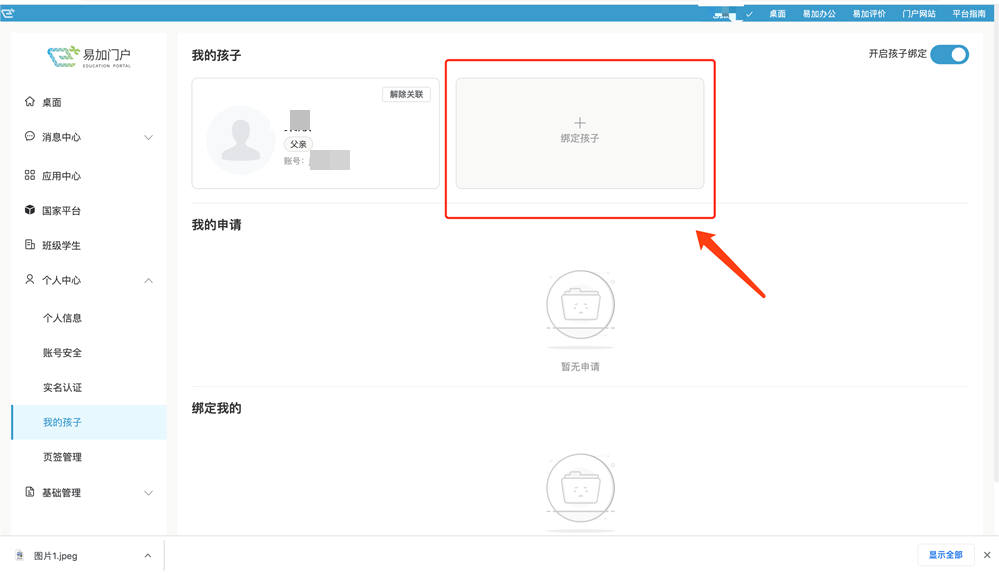This screenshot has width=999, height=573.
Task: Click the 班级学生 sidebar icon
Action: (29, 245)
